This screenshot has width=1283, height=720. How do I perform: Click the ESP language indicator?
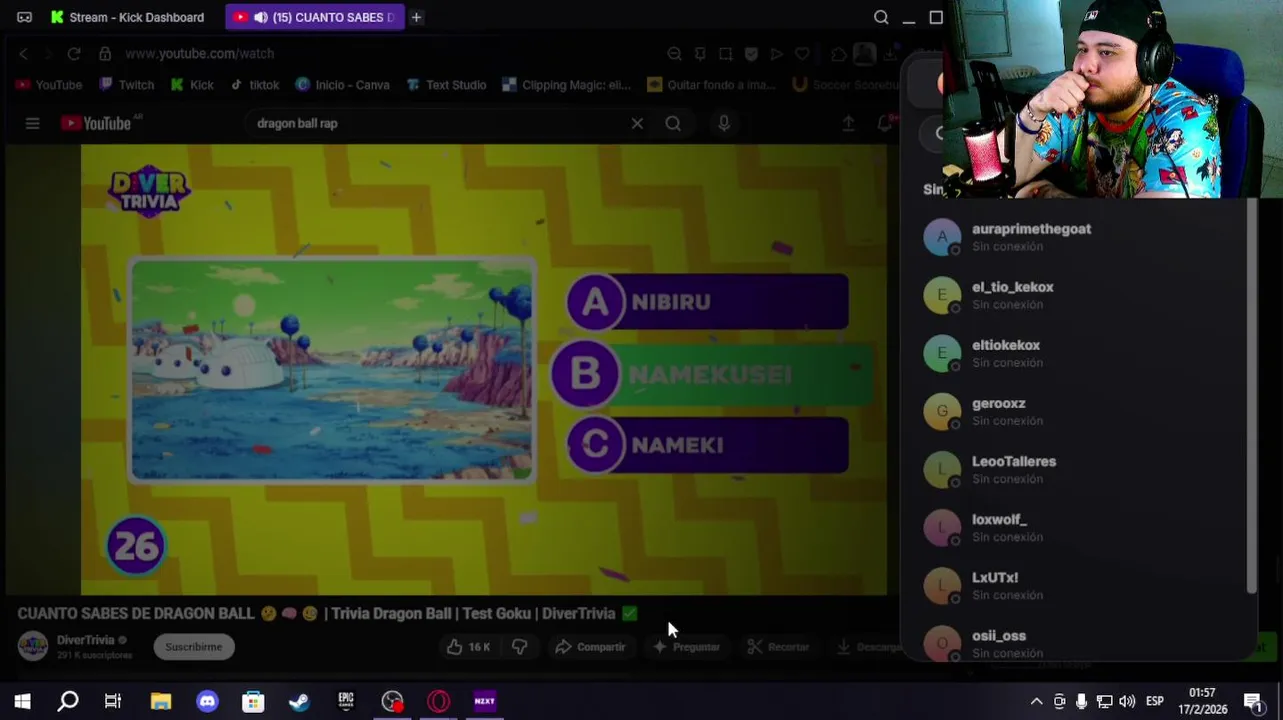(x=1154, y=701)
